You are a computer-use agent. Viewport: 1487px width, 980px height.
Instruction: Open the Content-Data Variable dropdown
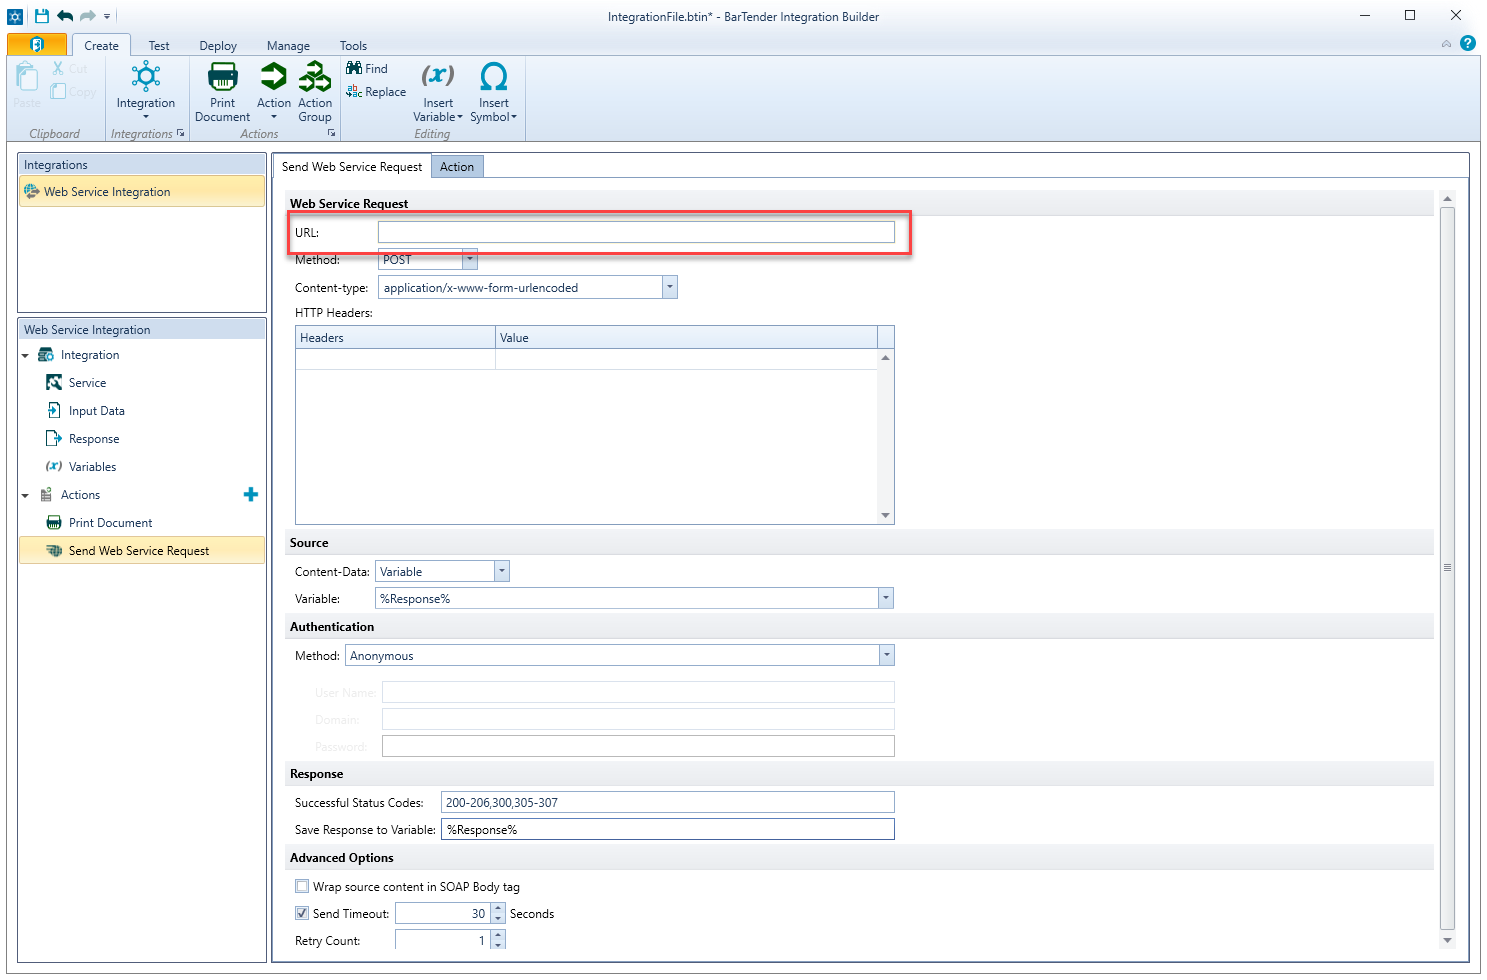tap(502, 572)
